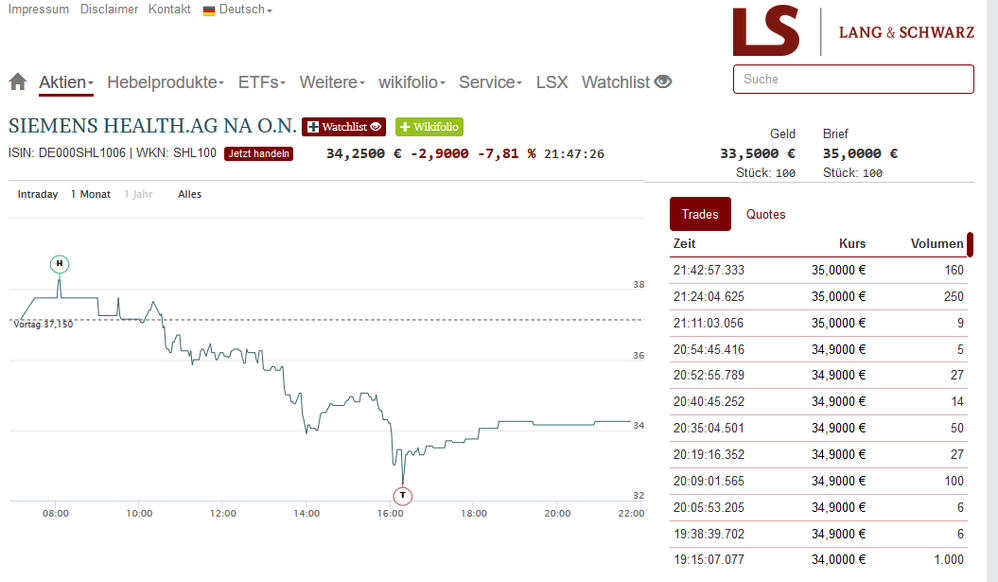Select the trade row at 20:09:01.565
This screenshot has width=998, height=582.
coord(819,481)
